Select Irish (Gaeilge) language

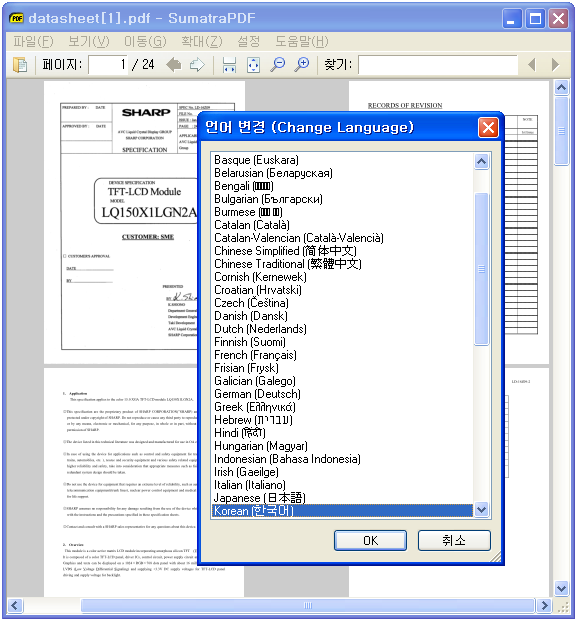(342, 472)
